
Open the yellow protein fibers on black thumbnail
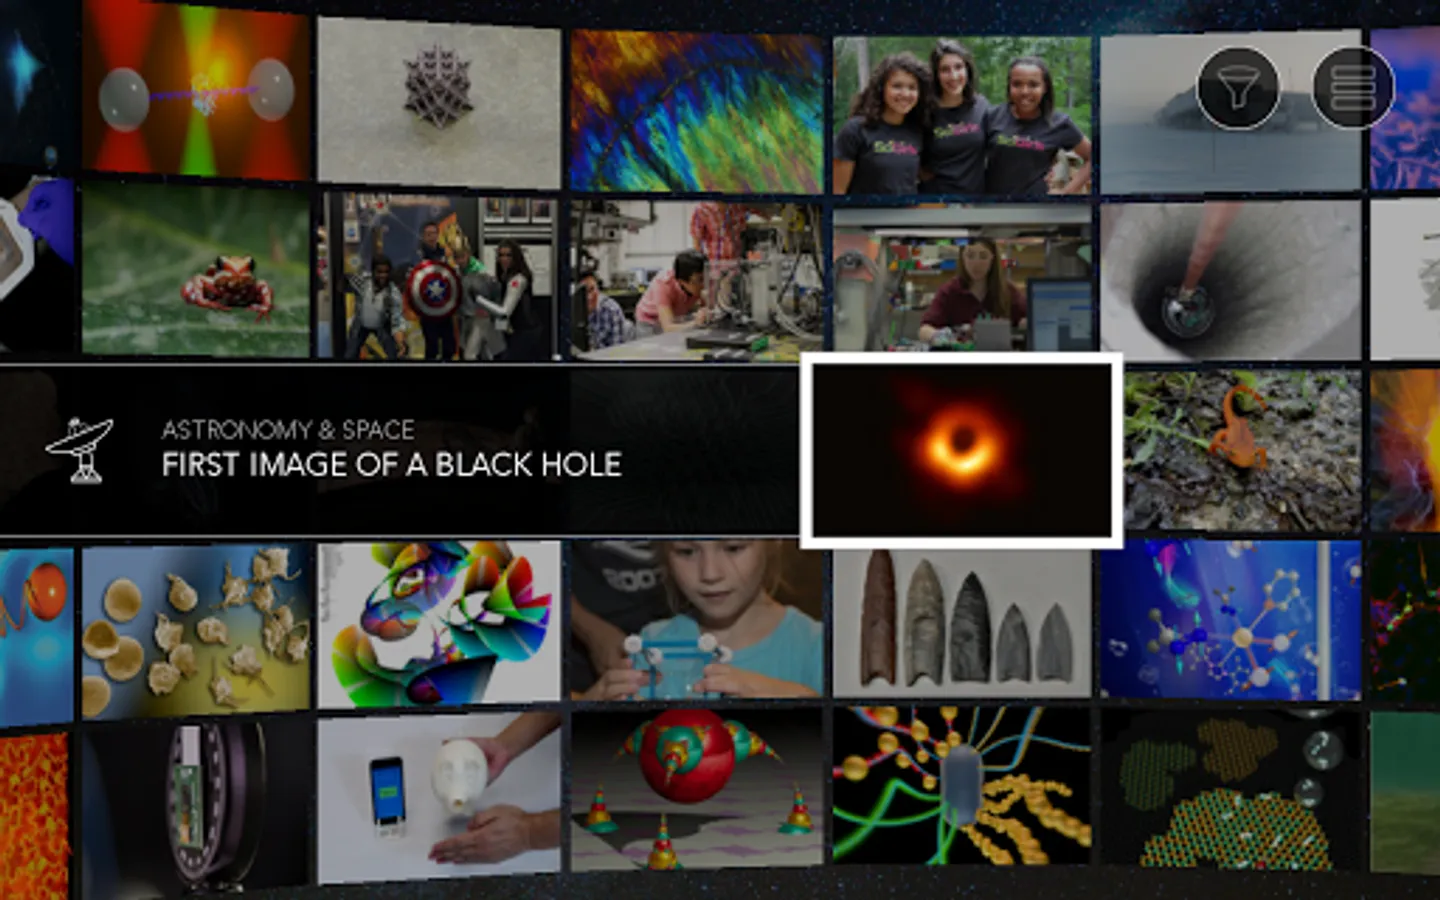point(962,785)
